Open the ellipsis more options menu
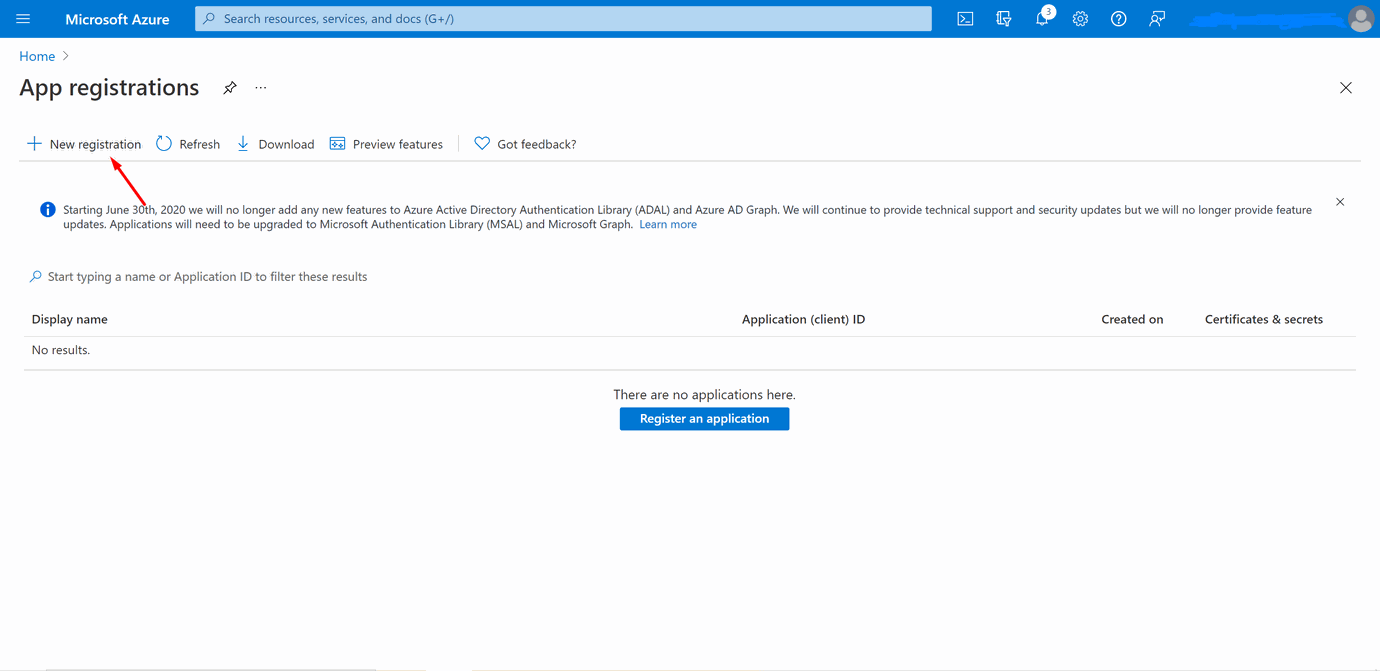This screenshot has width=1380, height=671. pos(261,88)
